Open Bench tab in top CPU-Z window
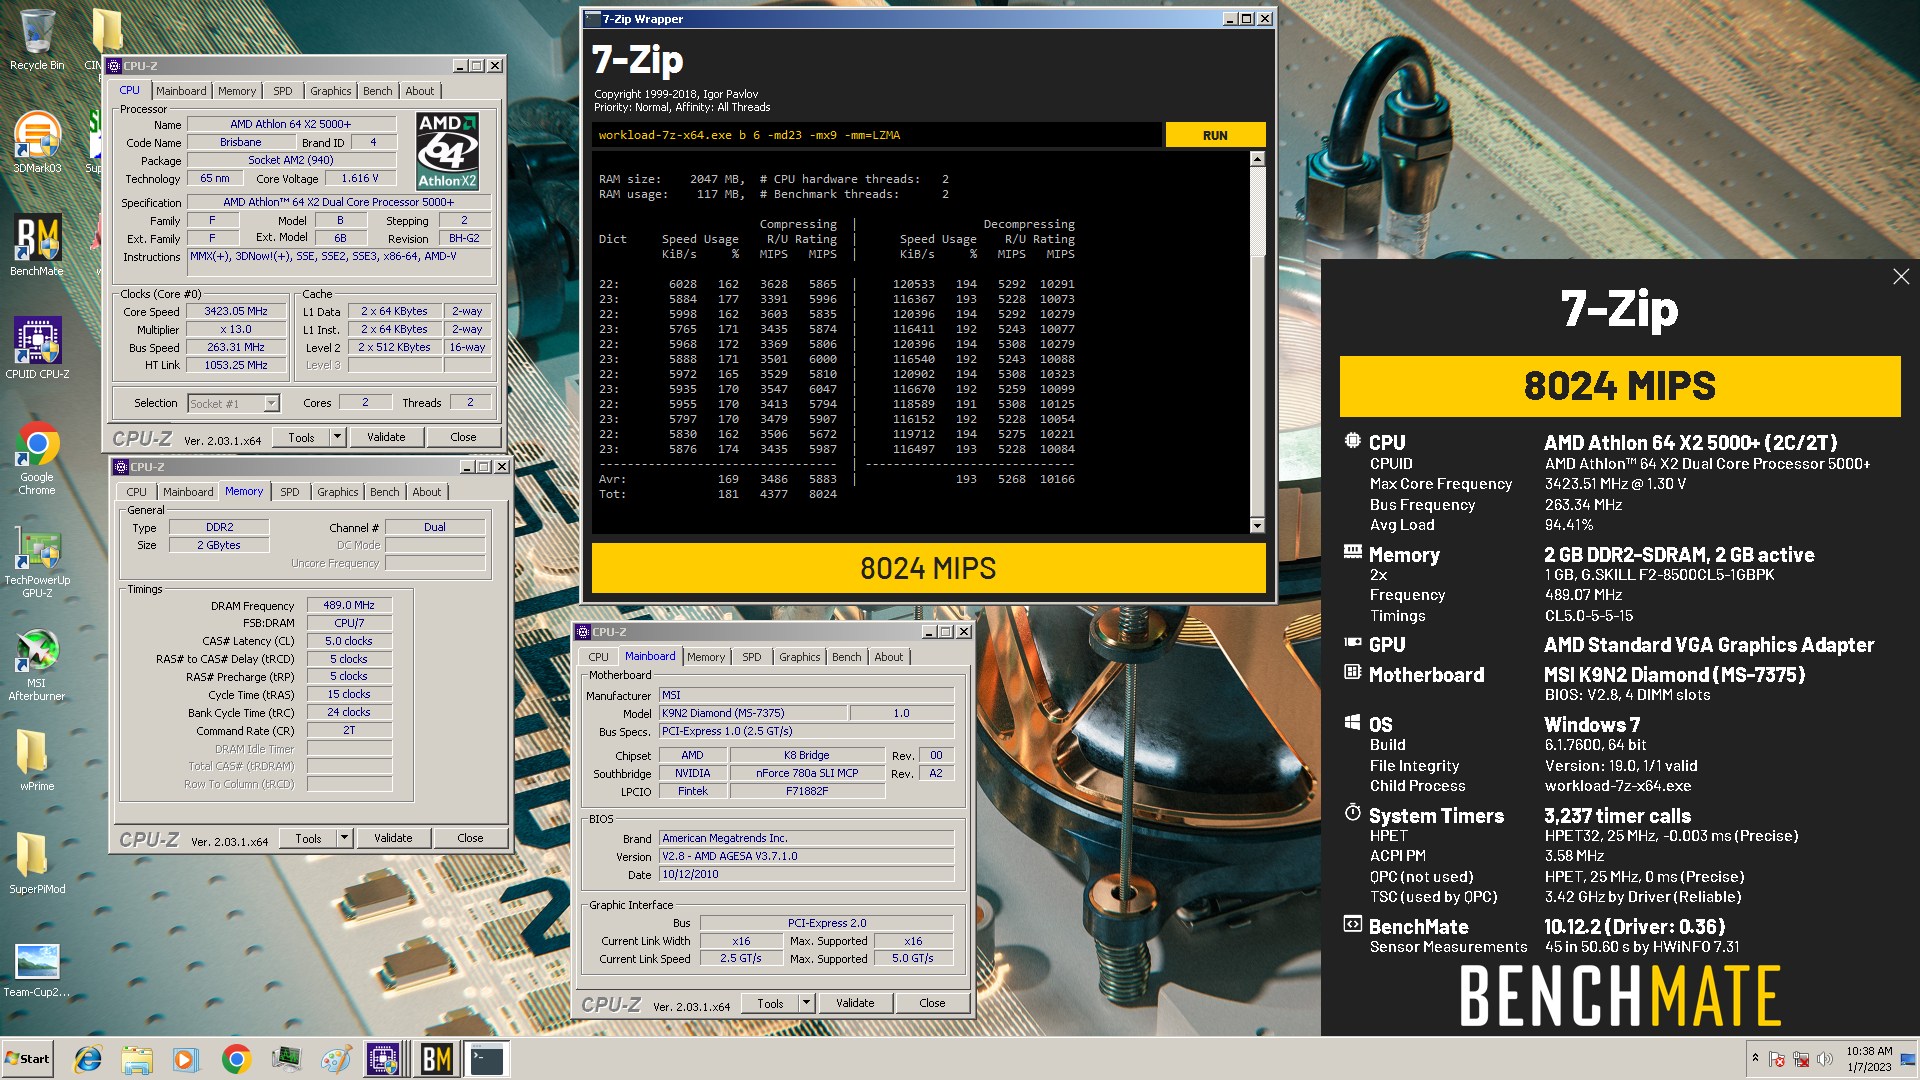 [x=377, y=91]
